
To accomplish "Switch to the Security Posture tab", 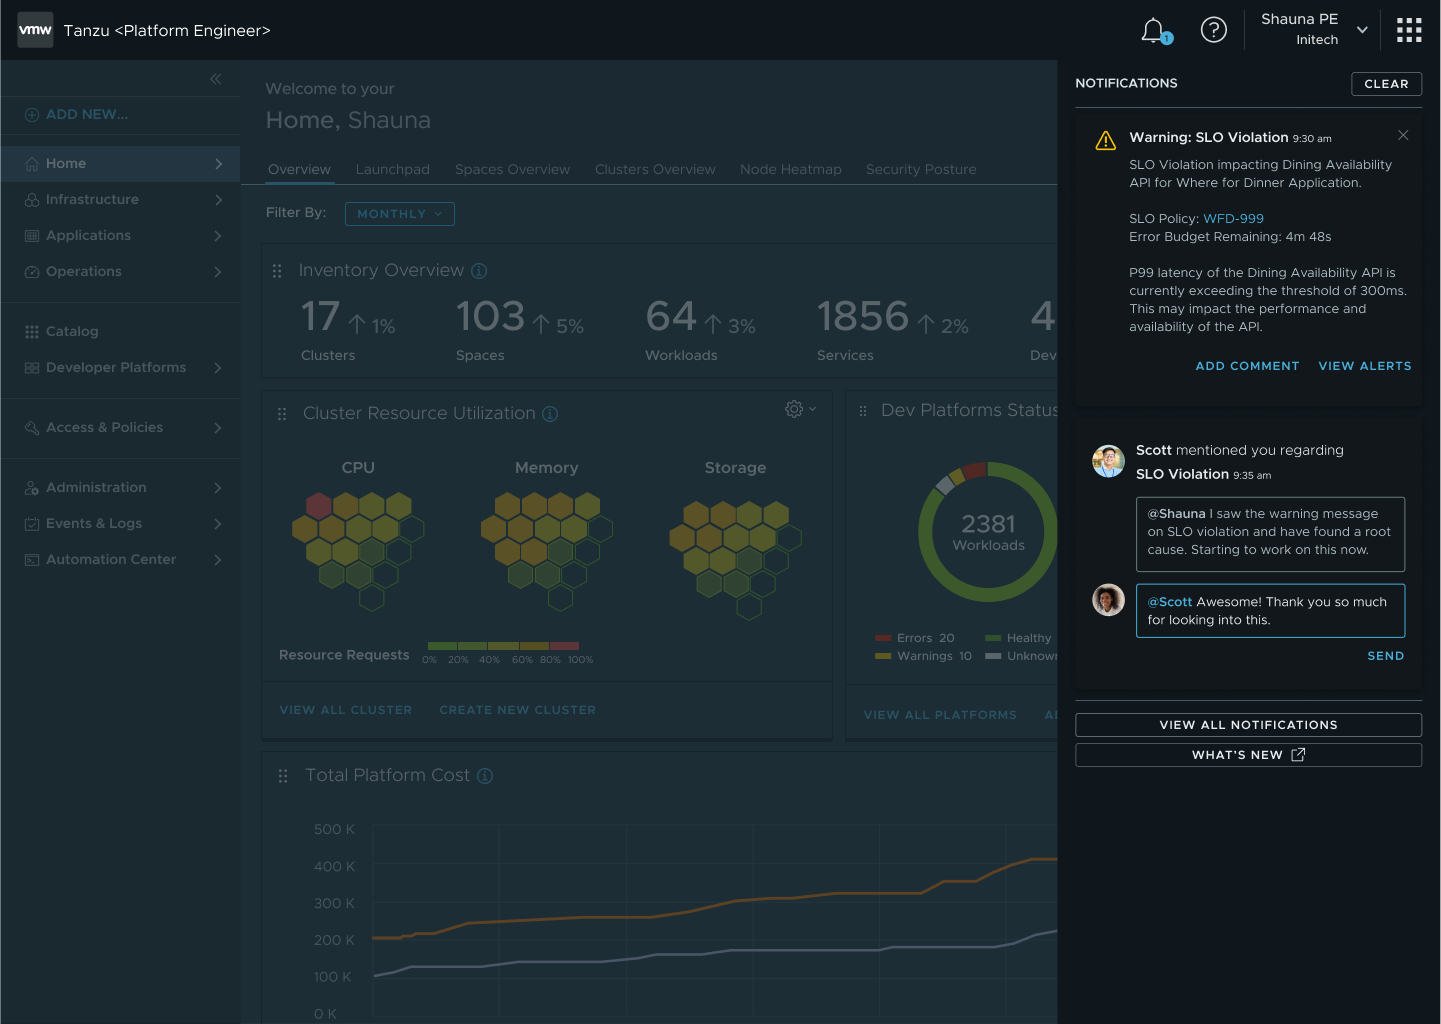I will [x=920, y=170].
